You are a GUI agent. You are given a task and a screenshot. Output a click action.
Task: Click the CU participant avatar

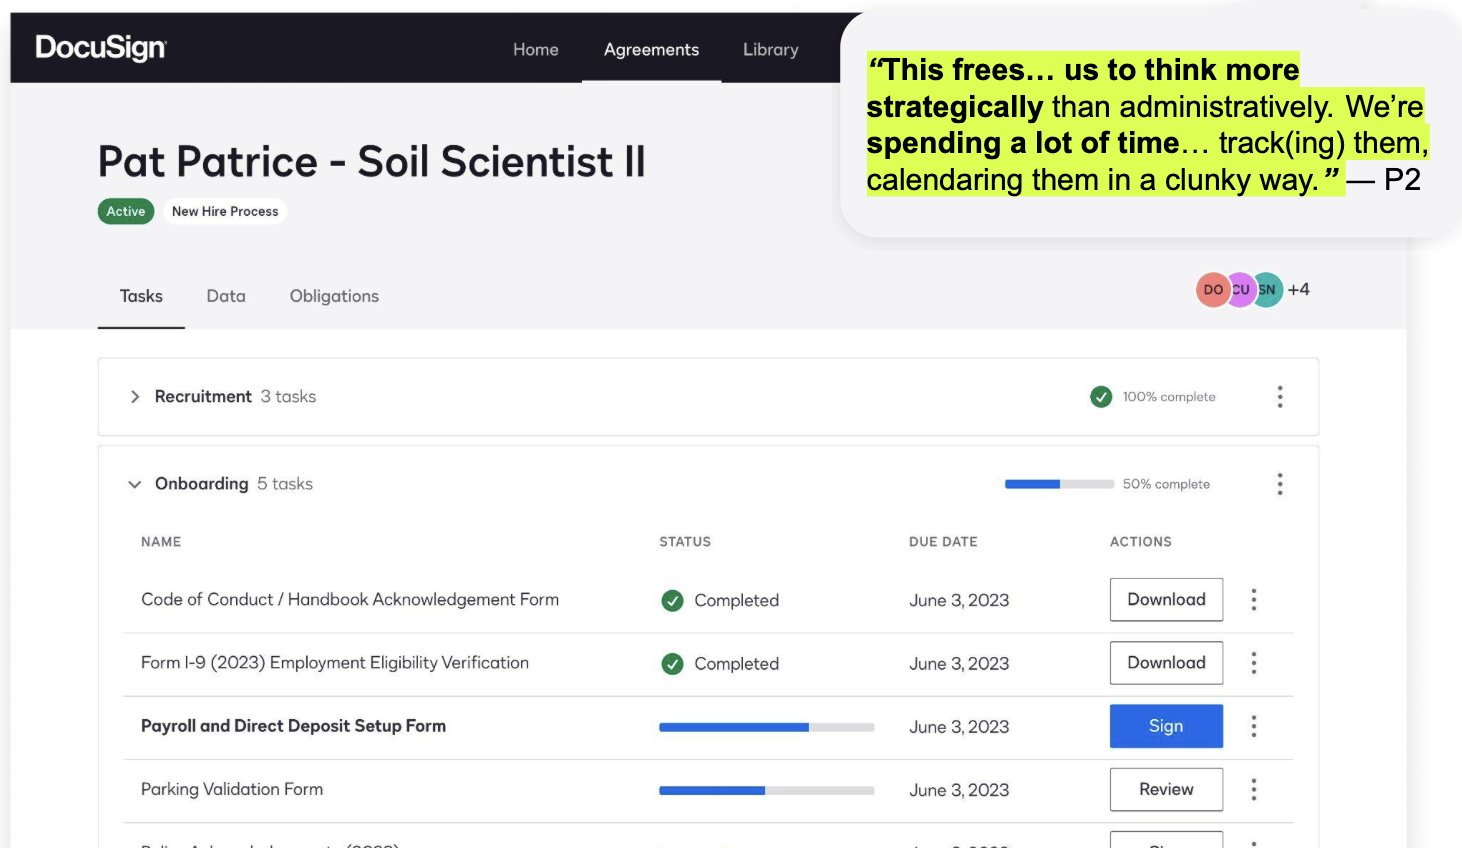click(1241, 290)
